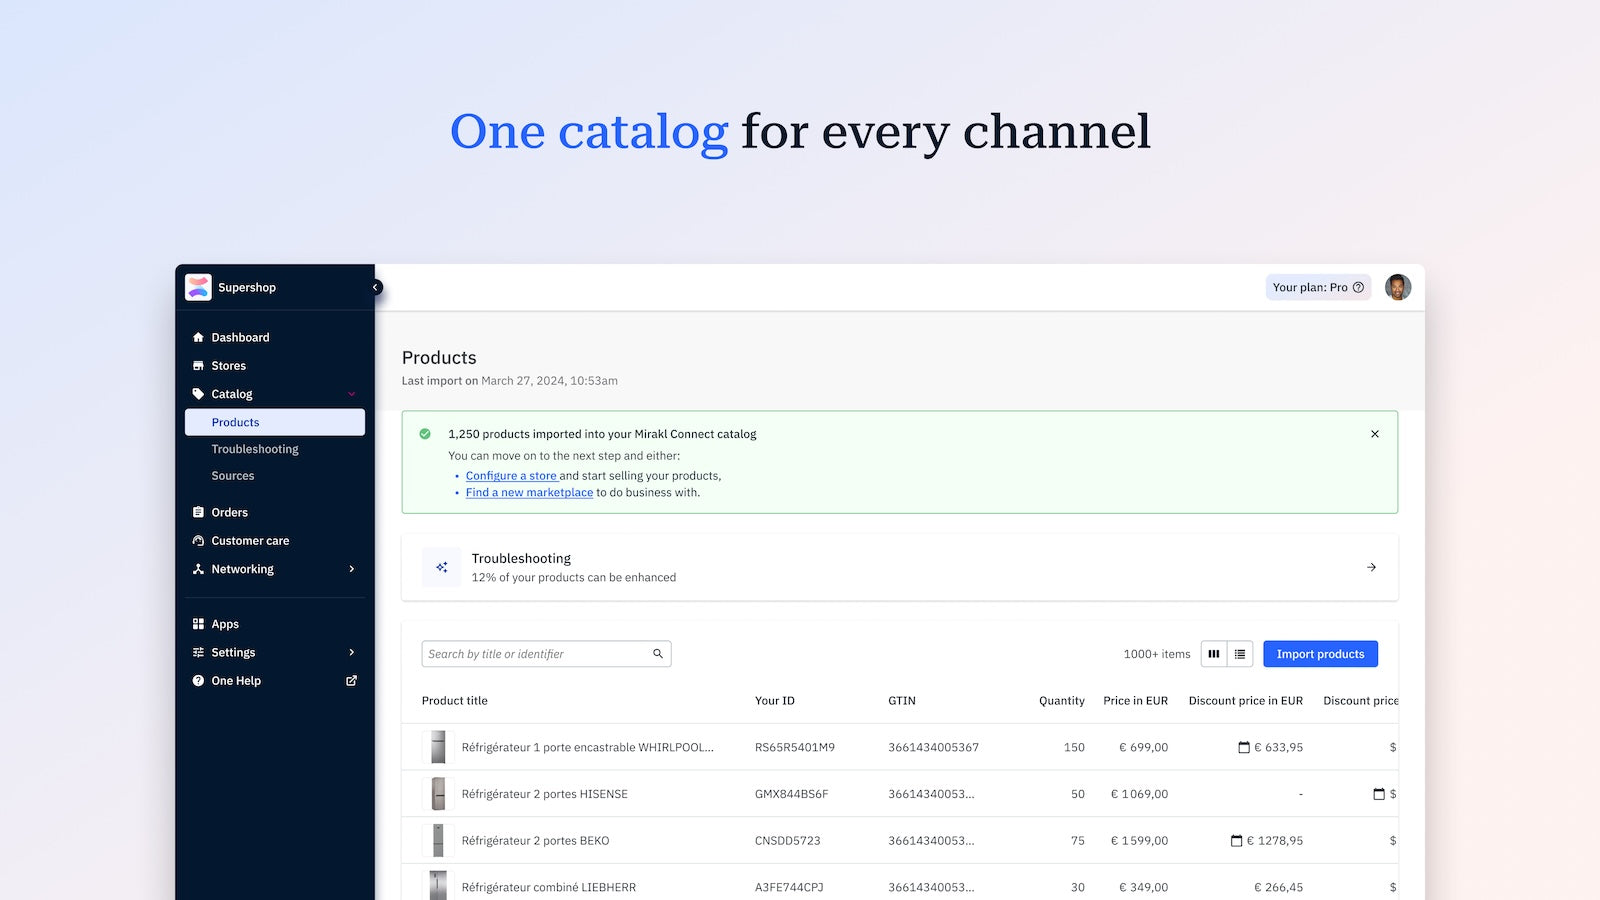Image resolution: width=1600 pixels, height=900 pixels.
Task: Click the search magnifier in products search bar
Action: [658, 653]
